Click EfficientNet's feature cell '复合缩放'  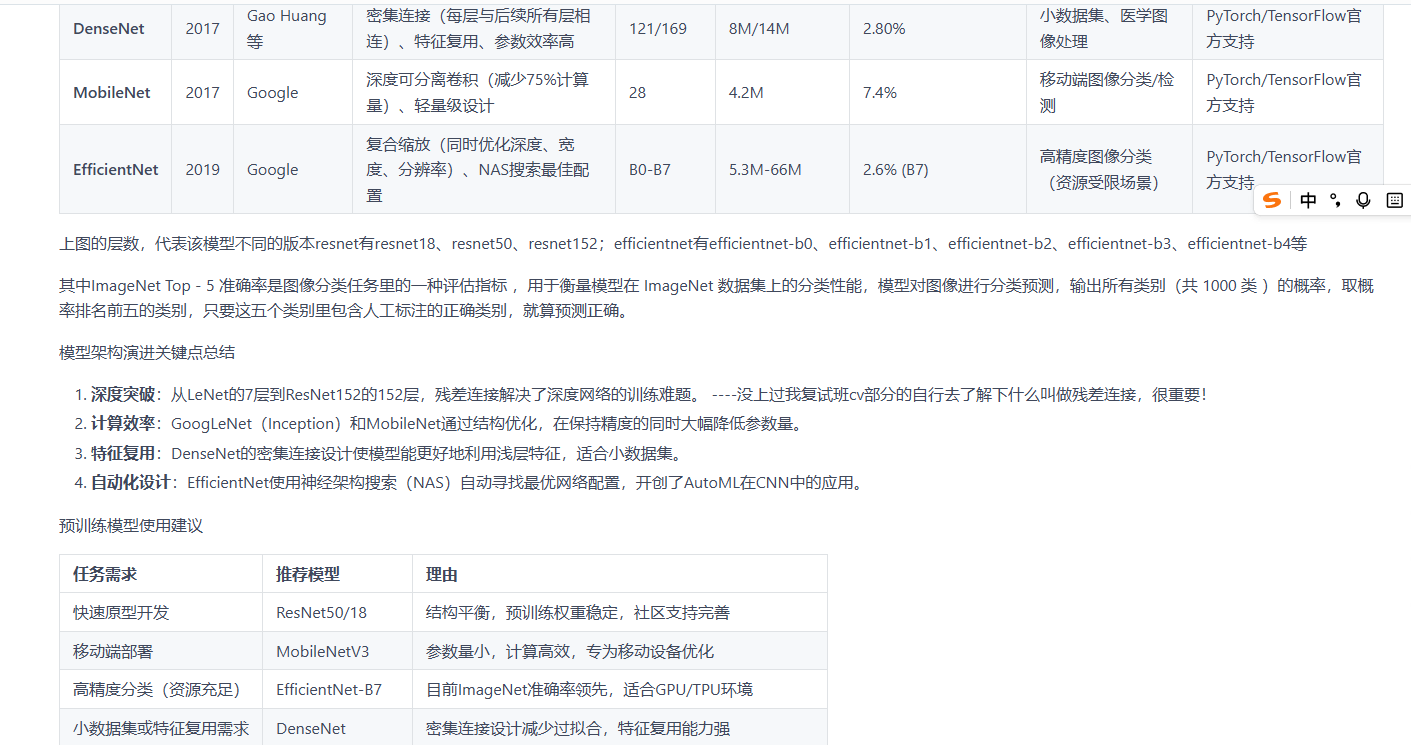click(x=484, y=170)
